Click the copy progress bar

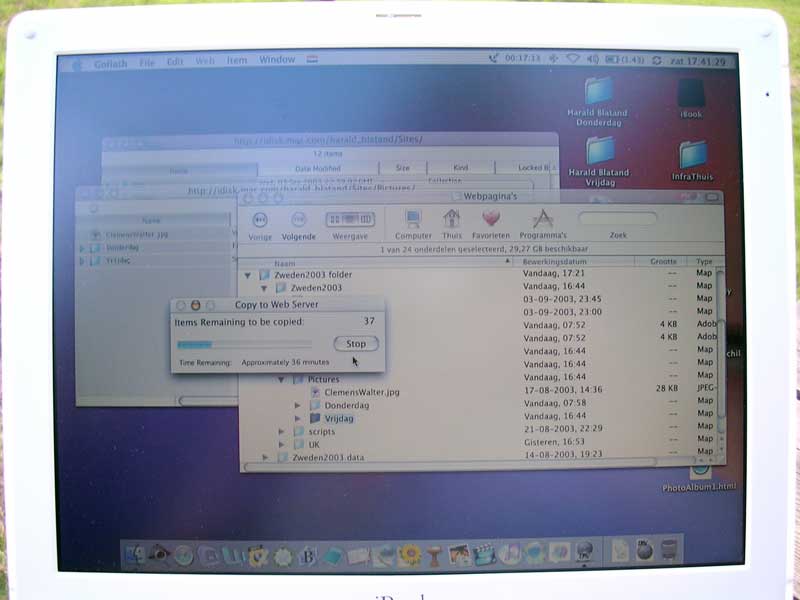click(x=250, y=344)
